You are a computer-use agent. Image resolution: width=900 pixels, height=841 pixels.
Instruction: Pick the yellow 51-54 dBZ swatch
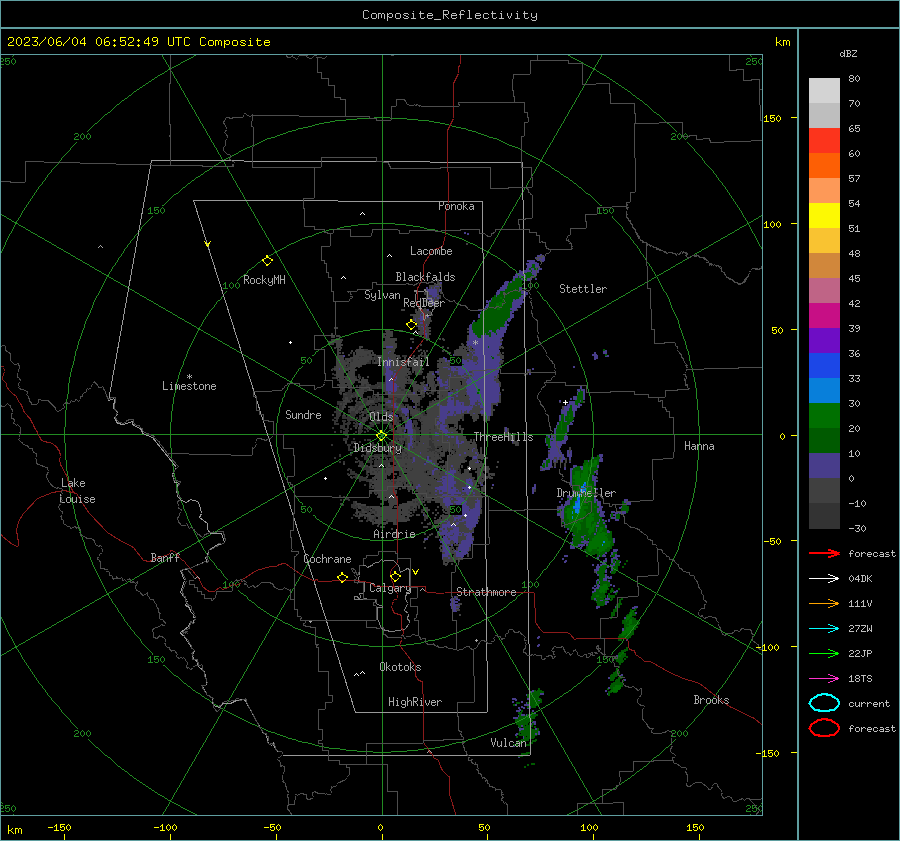[824, 216]
